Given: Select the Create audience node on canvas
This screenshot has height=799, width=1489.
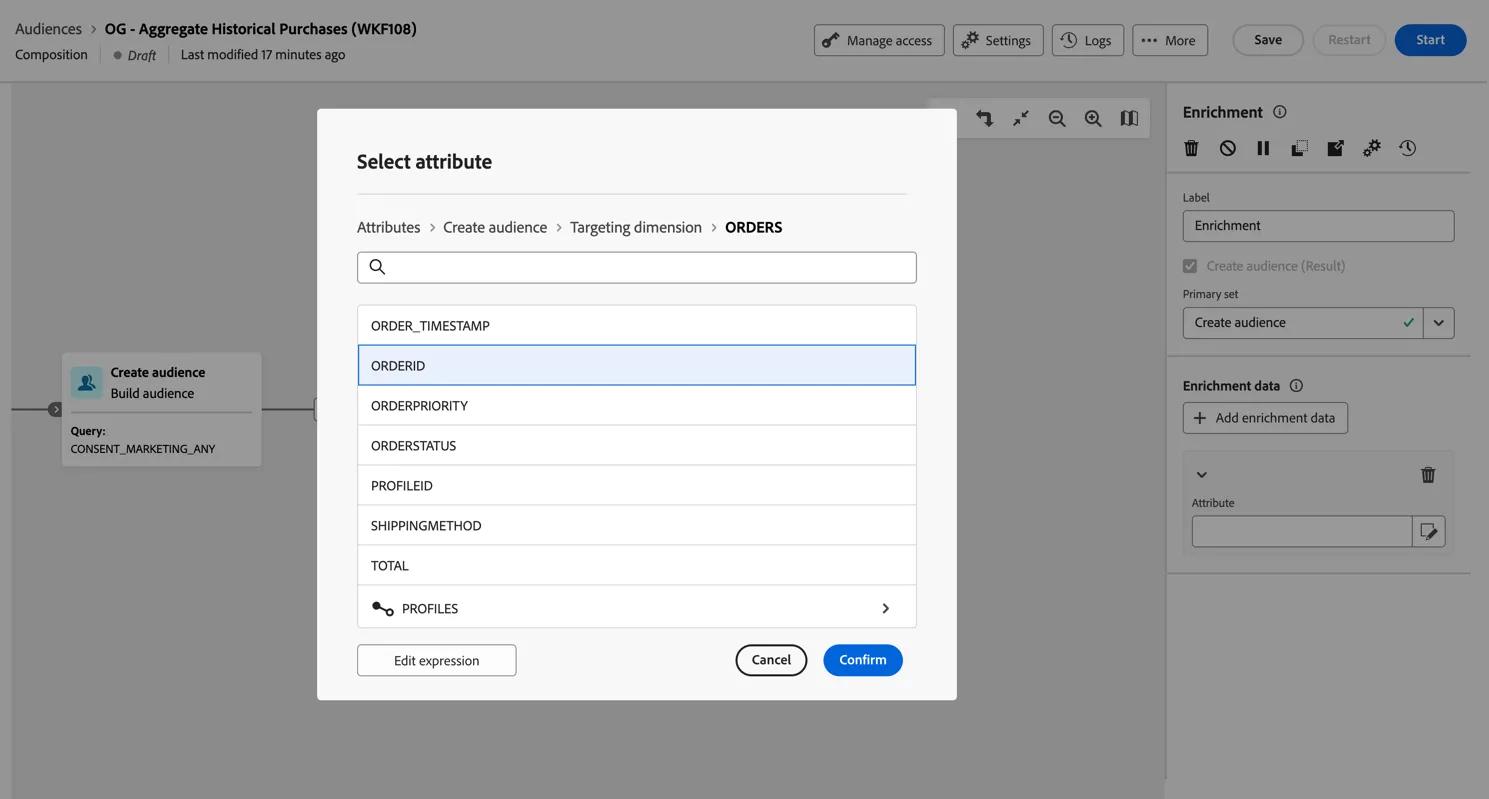Looking at the screenshot, I should pyautogui.click(x=162, y=409).
